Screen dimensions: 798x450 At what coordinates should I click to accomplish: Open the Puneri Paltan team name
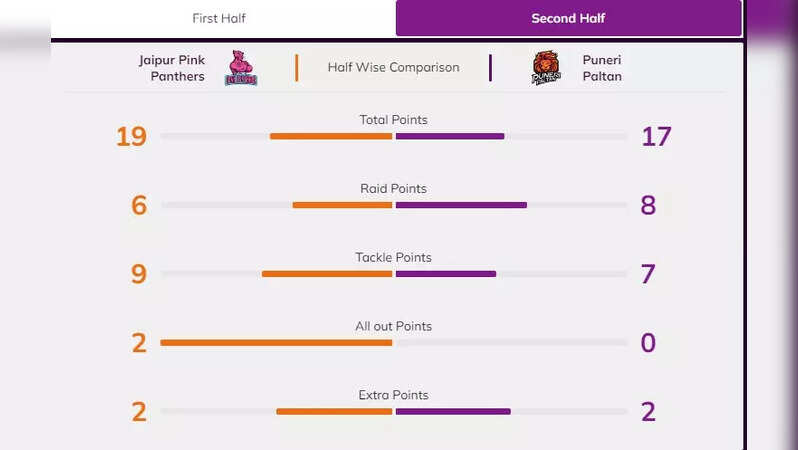602,68
